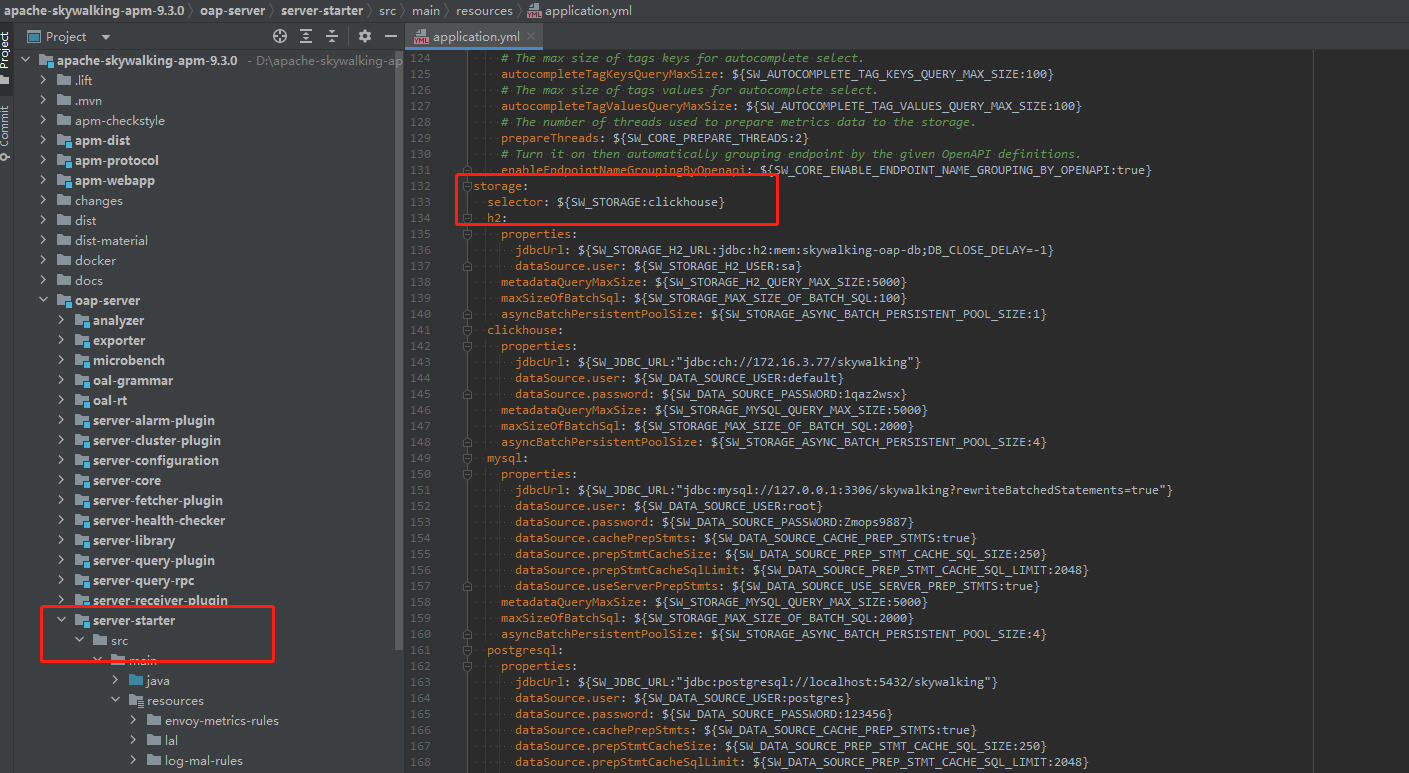
Task: Click src in the breadcrumb path
Action: coord(388,11)
